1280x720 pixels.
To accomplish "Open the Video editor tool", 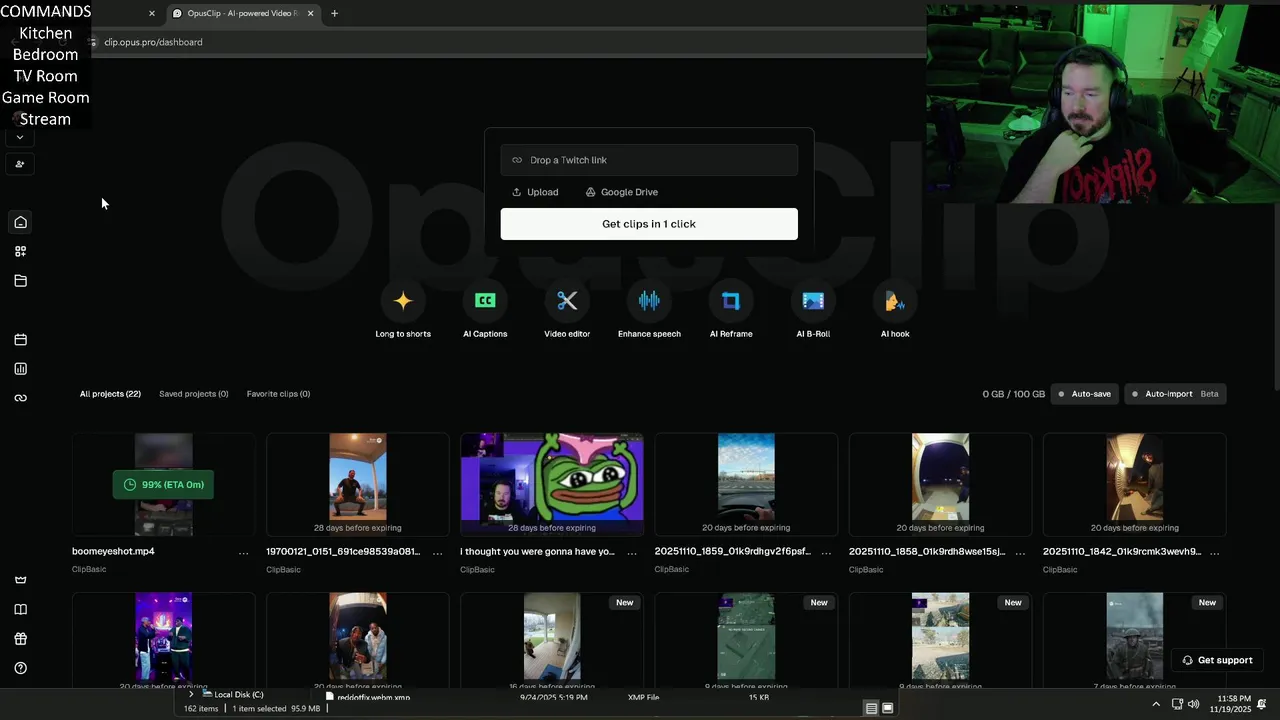I will click(567, 311).
